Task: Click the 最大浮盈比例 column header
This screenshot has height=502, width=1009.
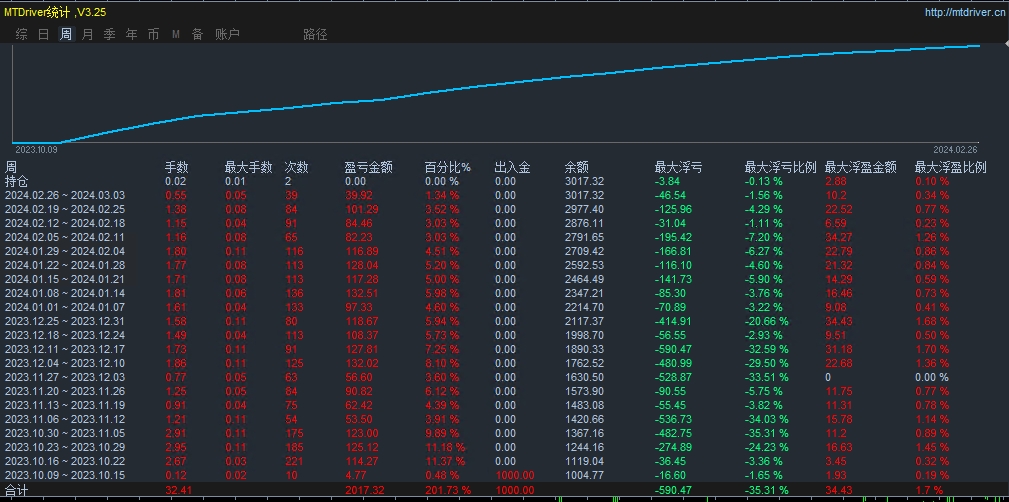Action: click(x=950, y=167)
